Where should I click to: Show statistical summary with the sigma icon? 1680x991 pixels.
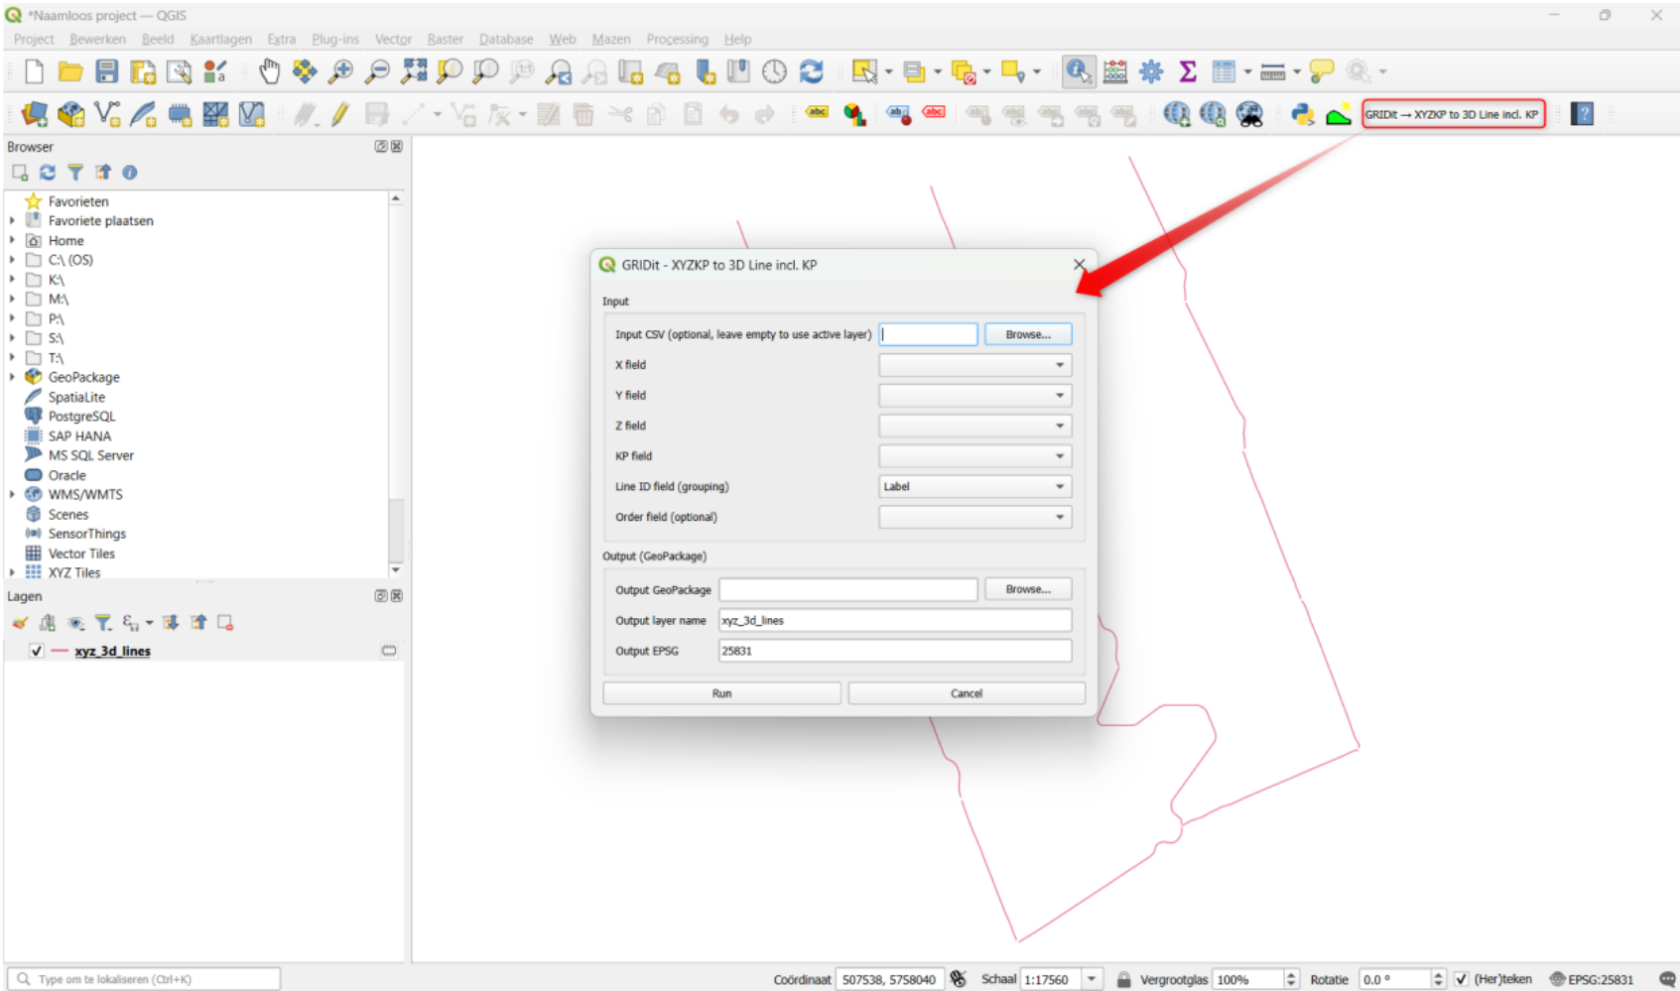click(x=1187, y=72)
